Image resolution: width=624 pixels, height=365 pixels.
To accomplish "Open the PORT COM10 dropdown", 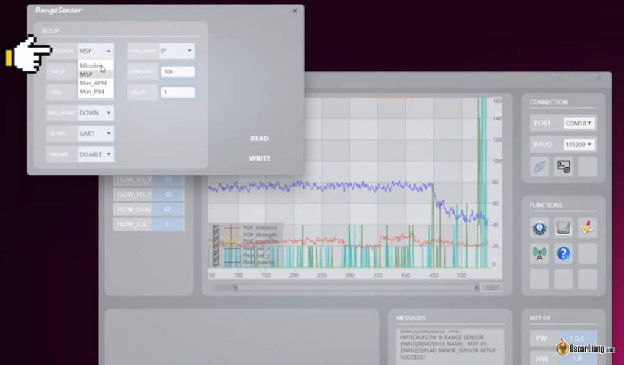I will [579, 123].
